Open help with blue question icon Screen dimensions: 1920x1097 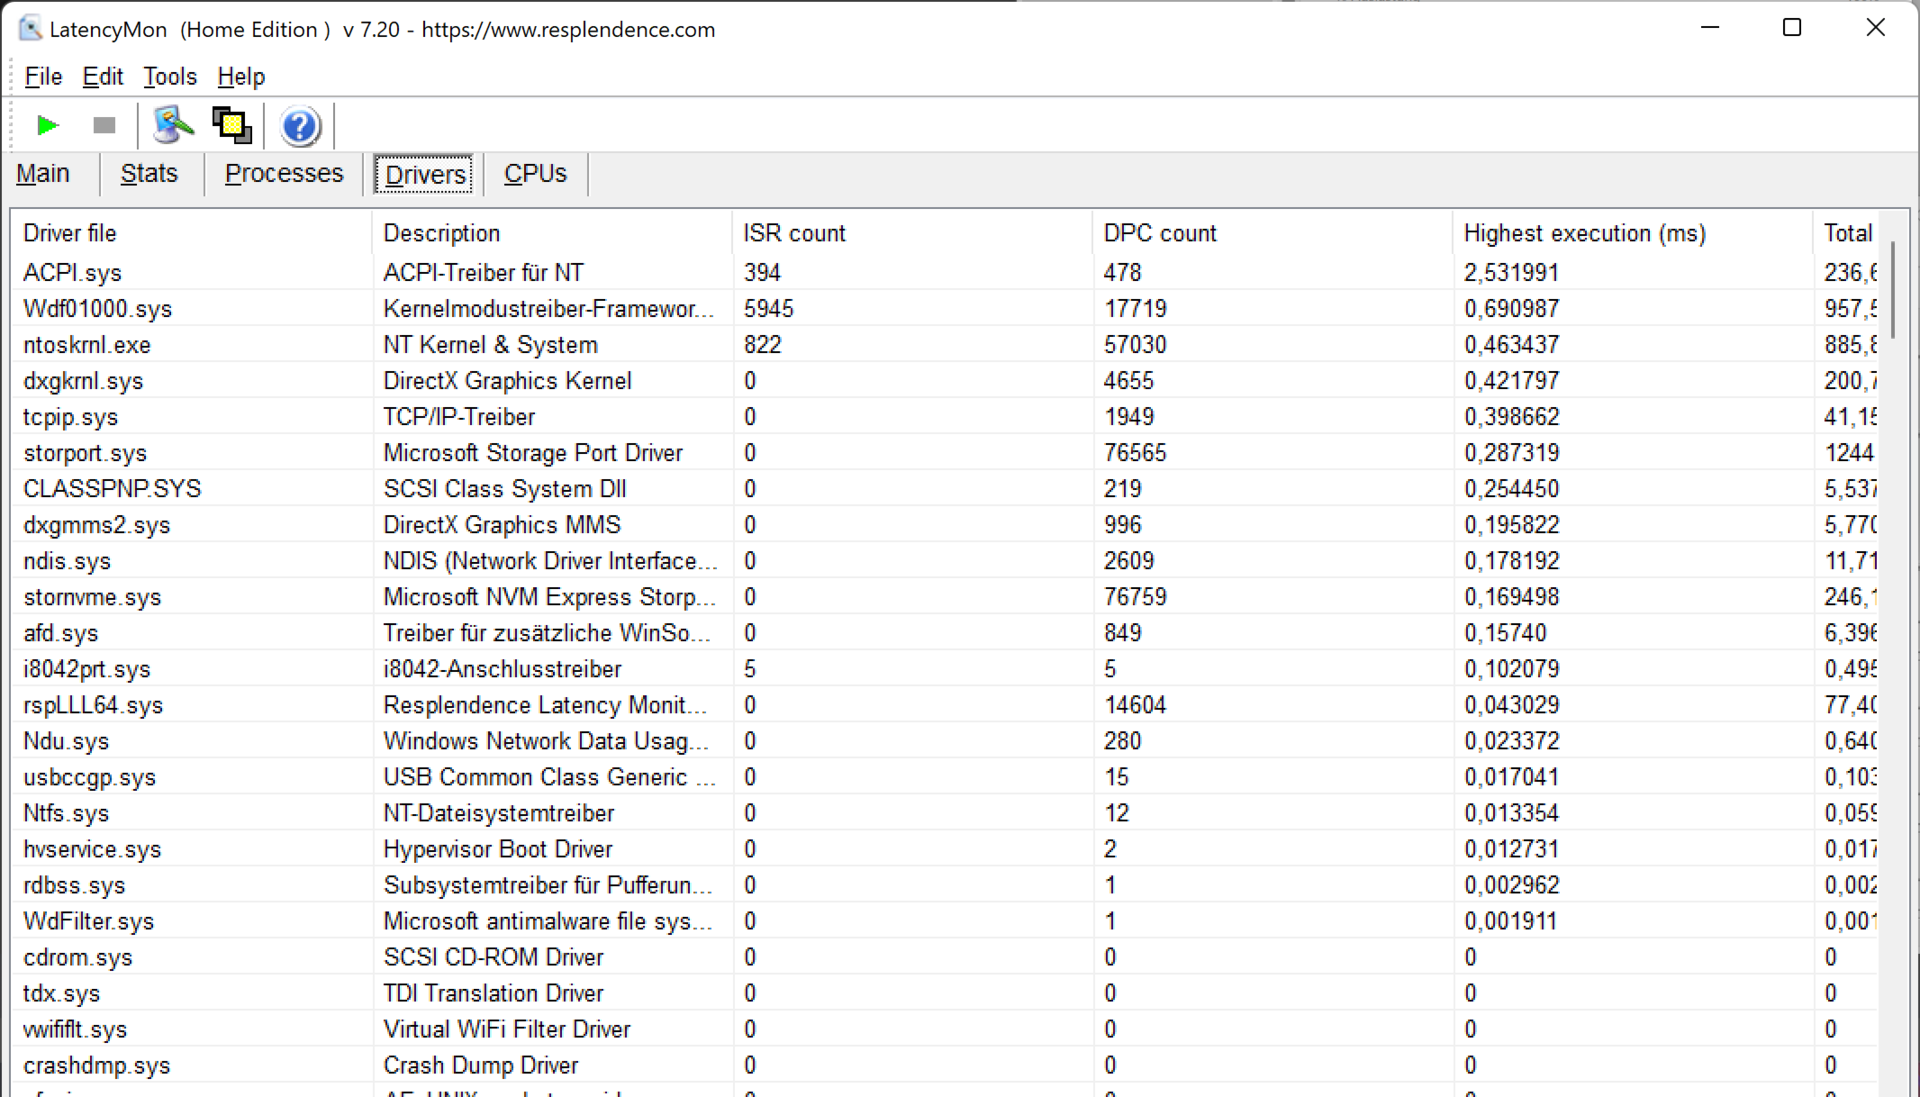pos(299,126)
